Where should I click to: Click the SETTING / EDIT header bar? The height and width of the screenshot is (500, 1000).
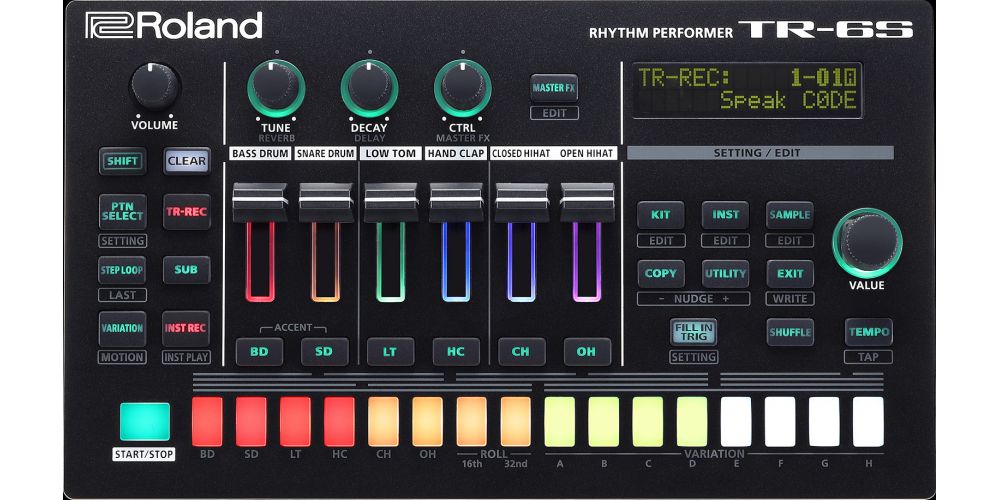(760, 153)
